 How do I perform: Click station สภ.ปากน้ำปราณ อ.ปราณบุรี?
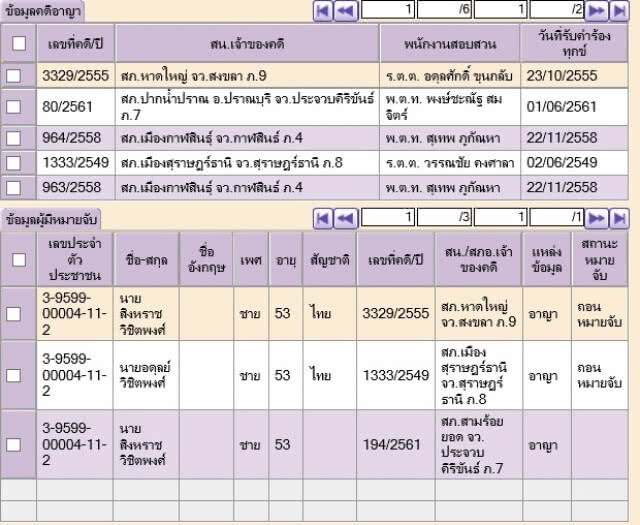click(247, 107)
